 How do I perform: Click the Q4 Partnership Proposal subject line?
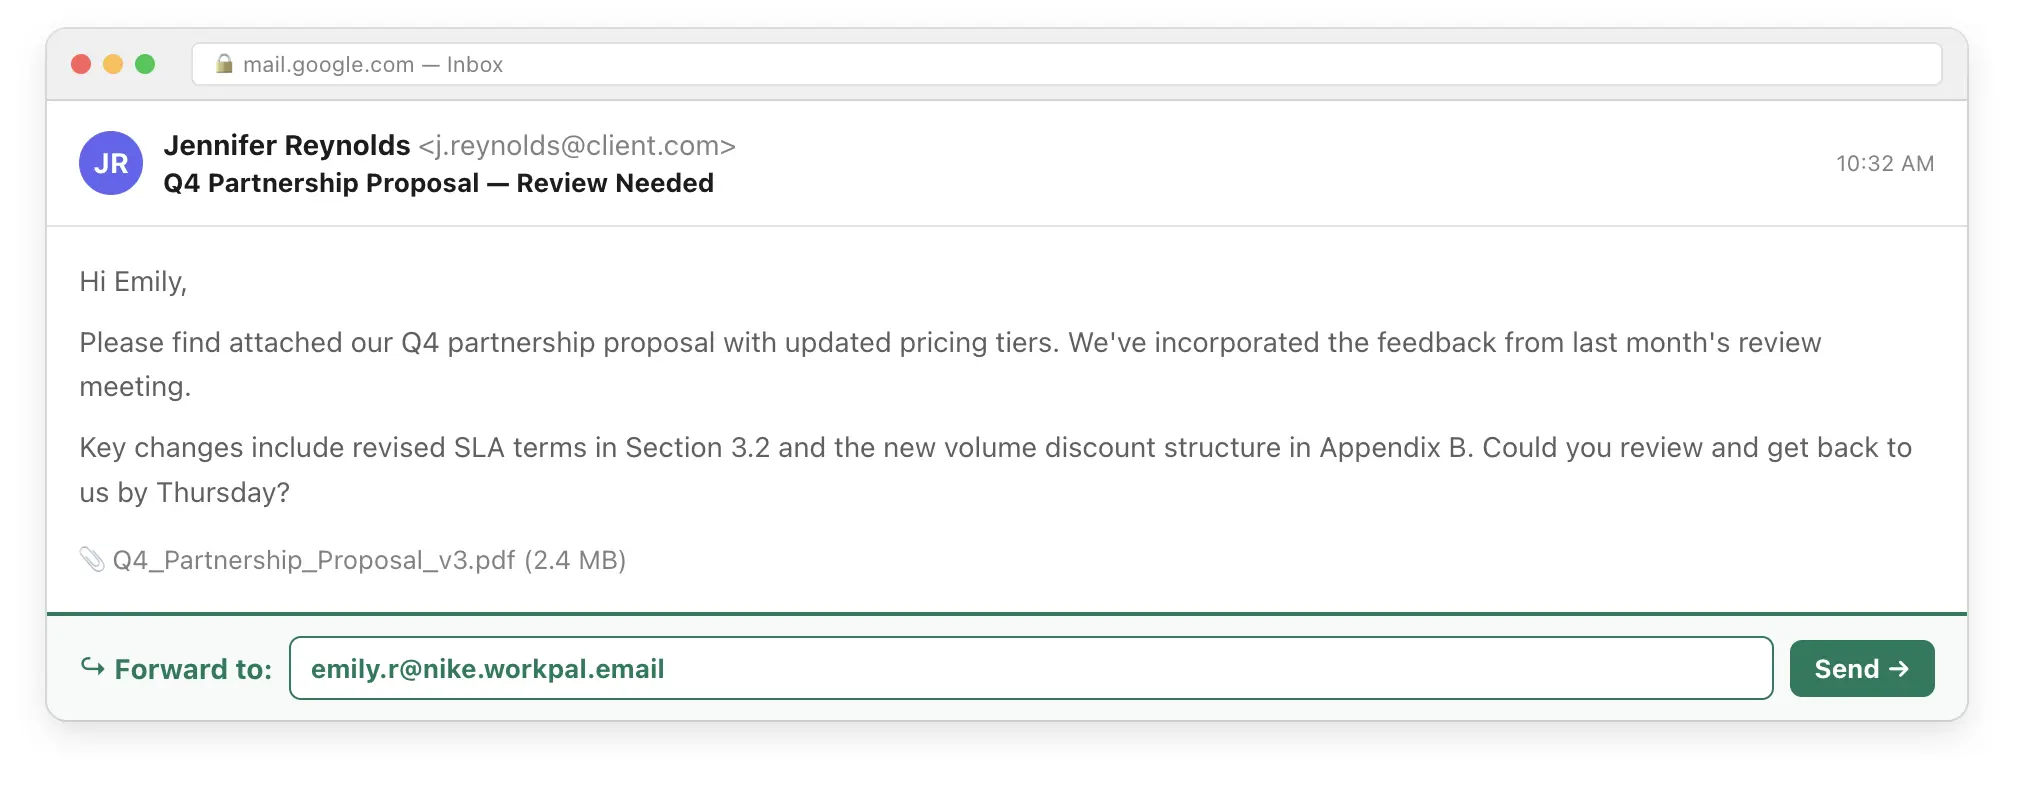click(x=438, y=184)
